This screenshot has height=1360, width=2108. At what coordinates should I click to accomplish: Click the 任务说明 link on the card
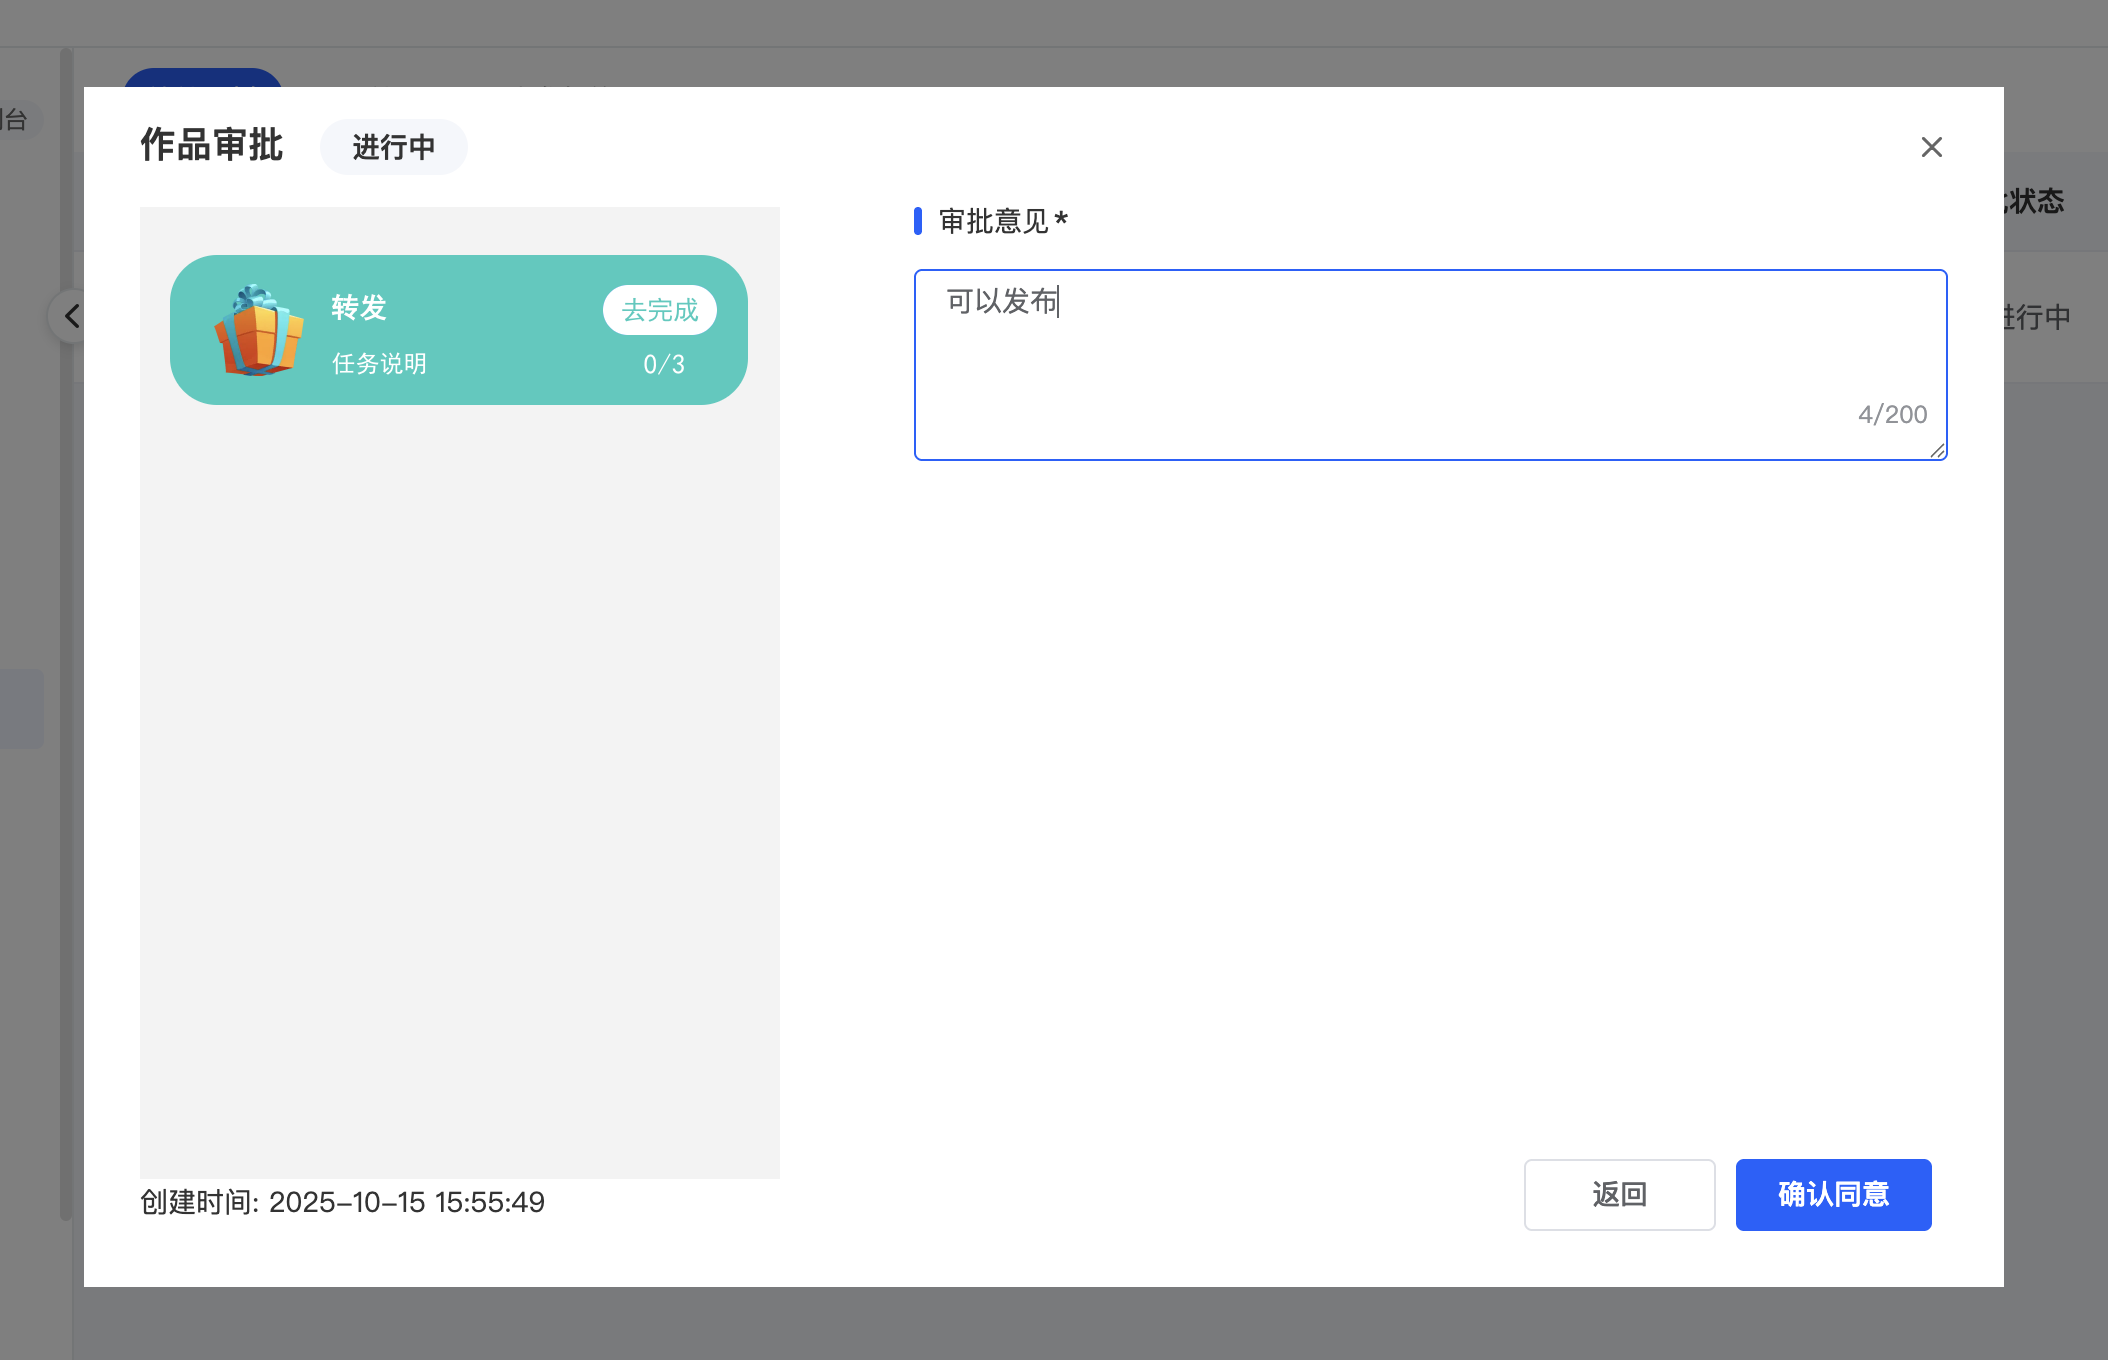click(379, 363)
